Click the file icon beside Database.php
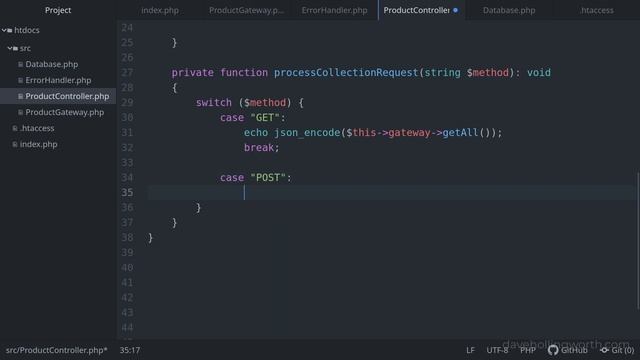 pyautogui.click(x=20, y=64)
